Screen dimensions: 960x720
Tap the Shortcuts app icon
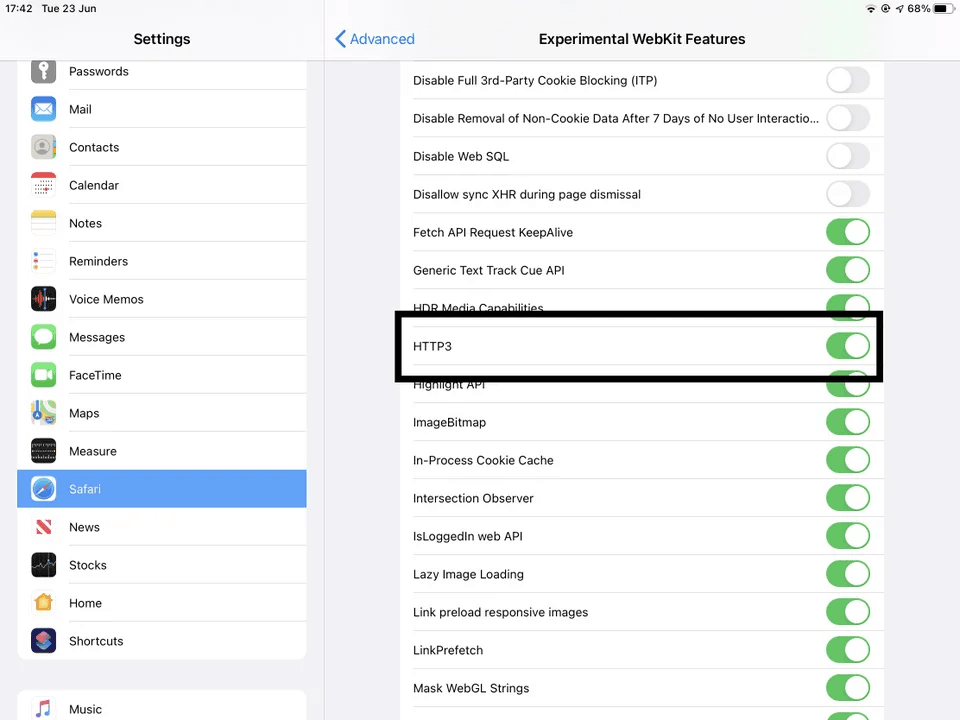pyautogui.click(x=43, y=641)
